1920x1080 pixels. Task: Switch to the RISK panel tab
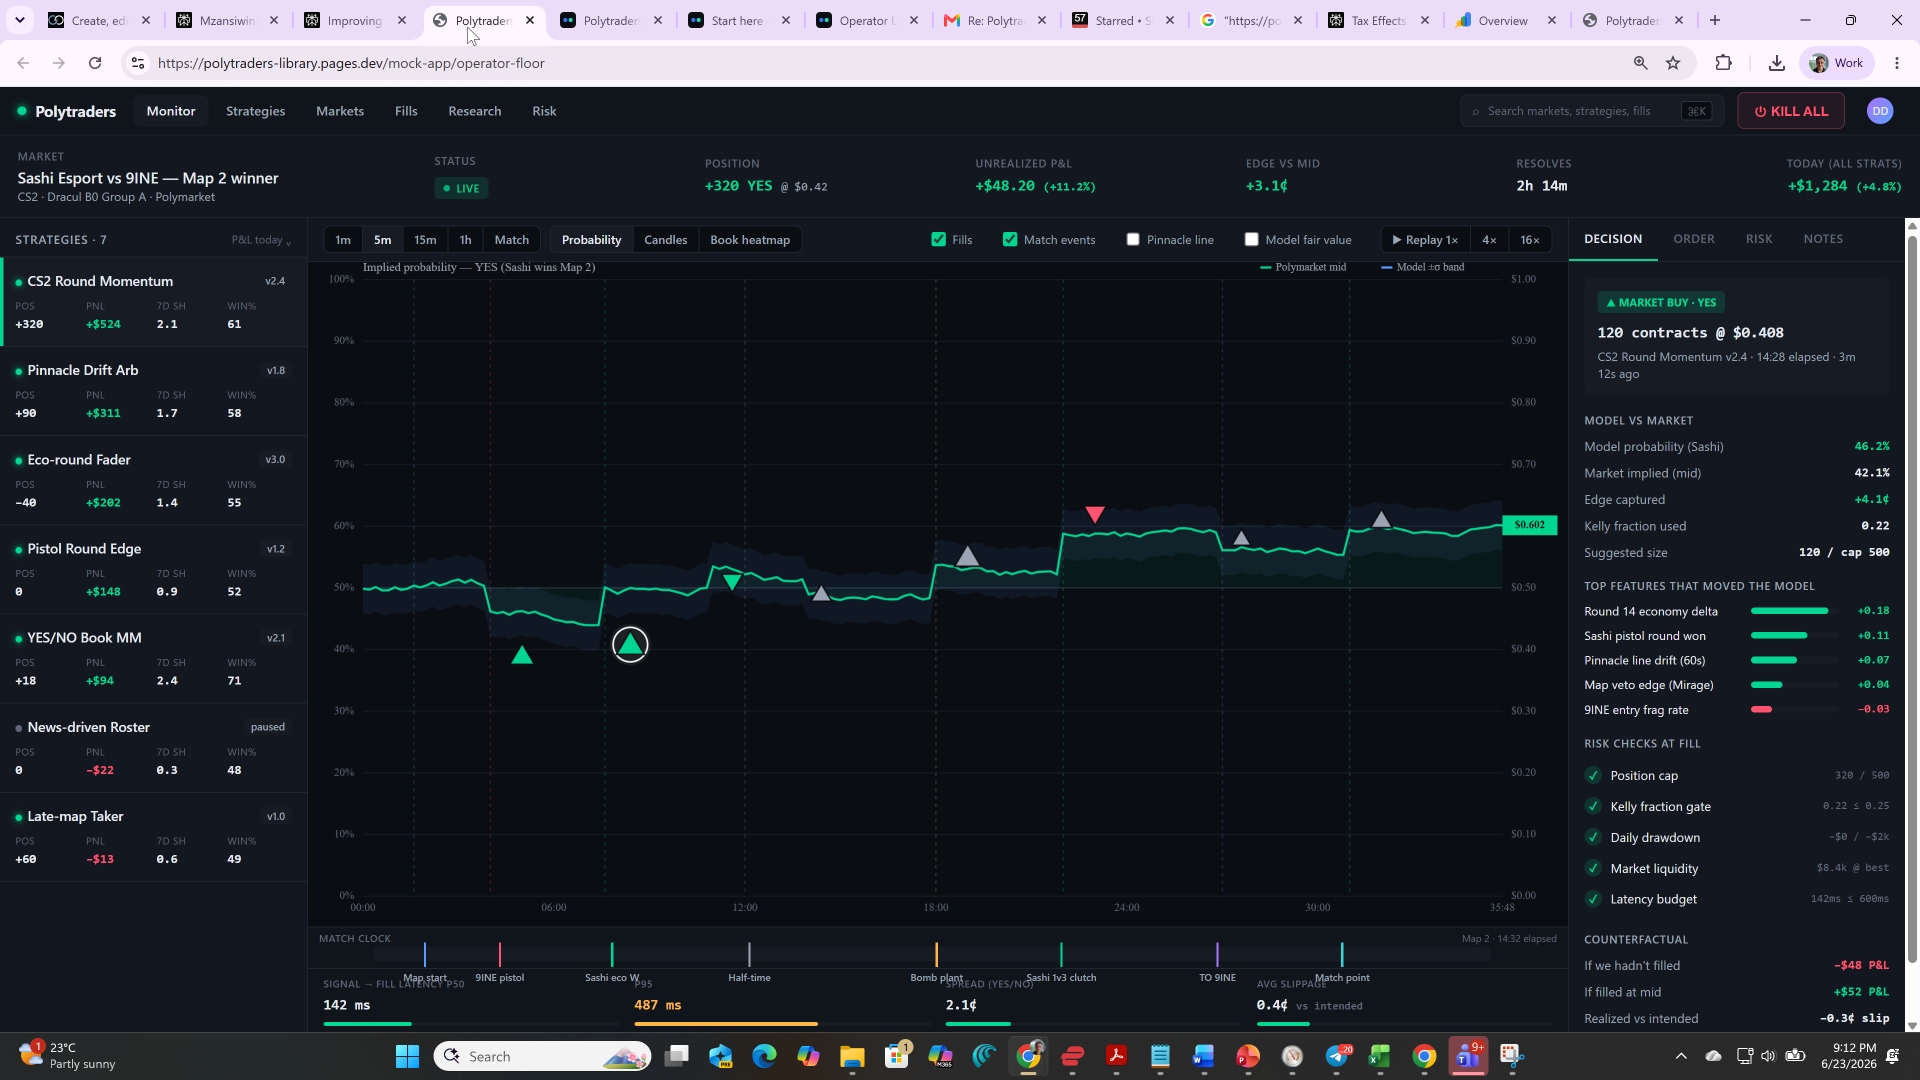click(1759, 239)
